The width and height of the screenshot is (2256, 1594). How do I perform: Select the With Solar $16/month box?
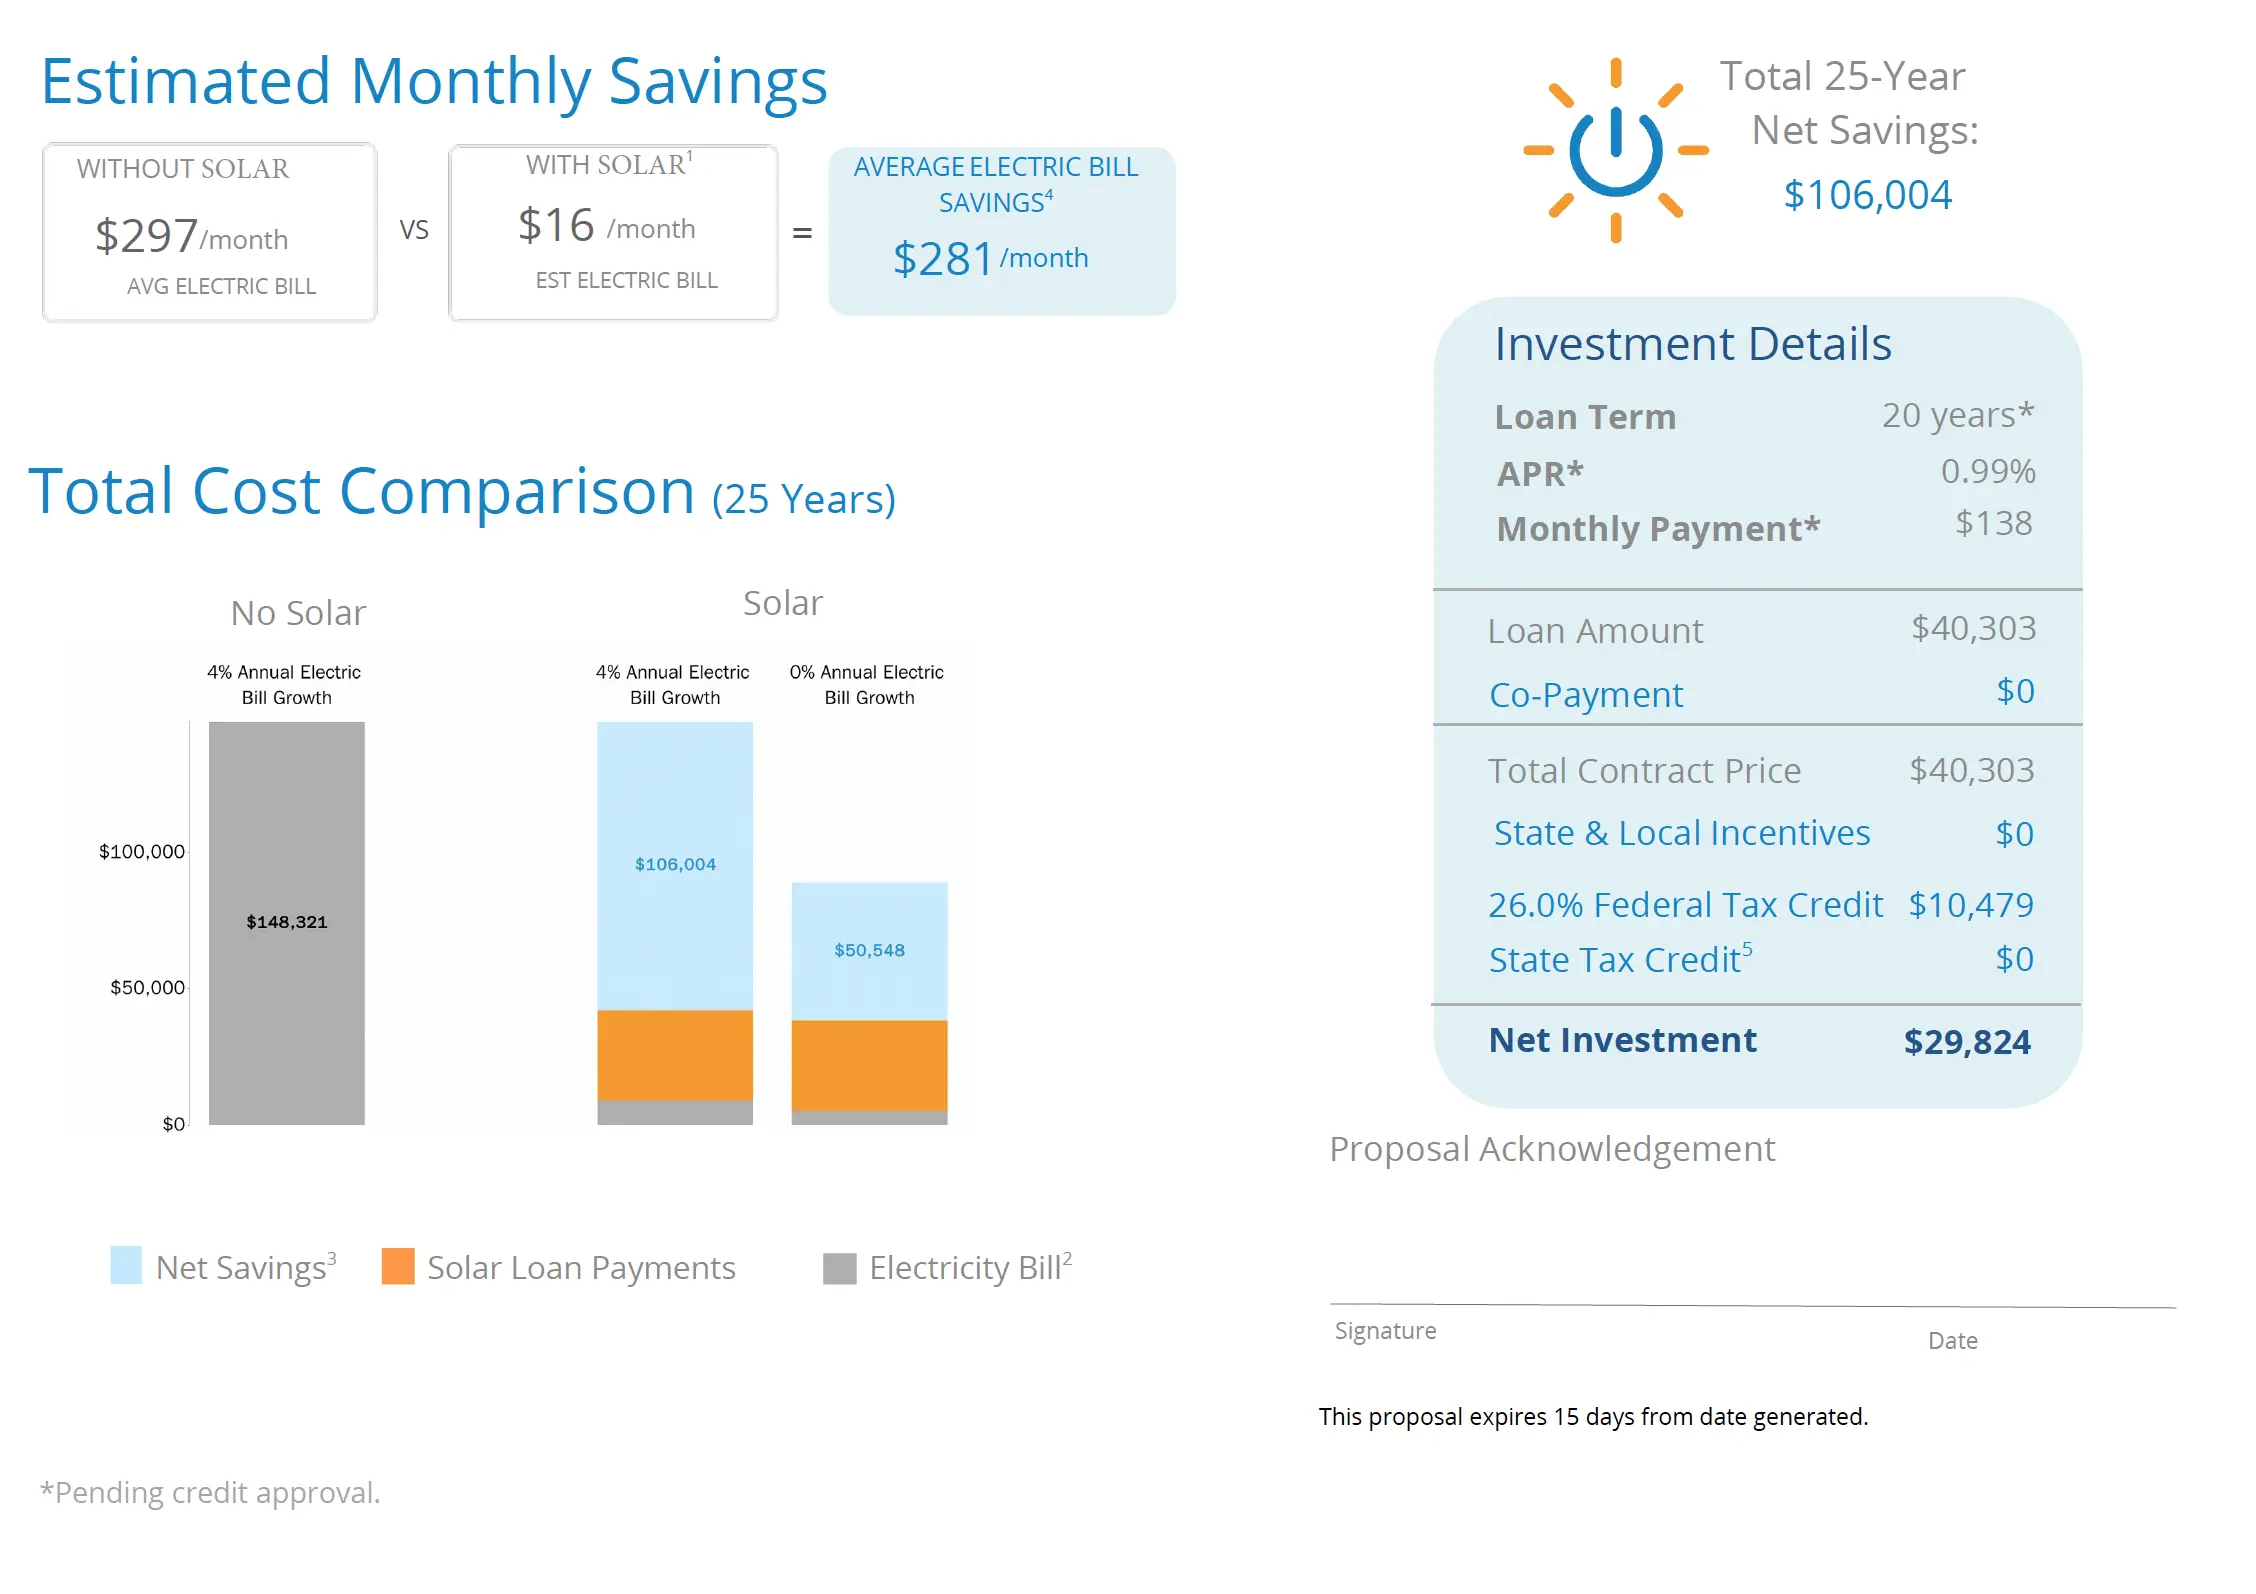tap(613, 232)
